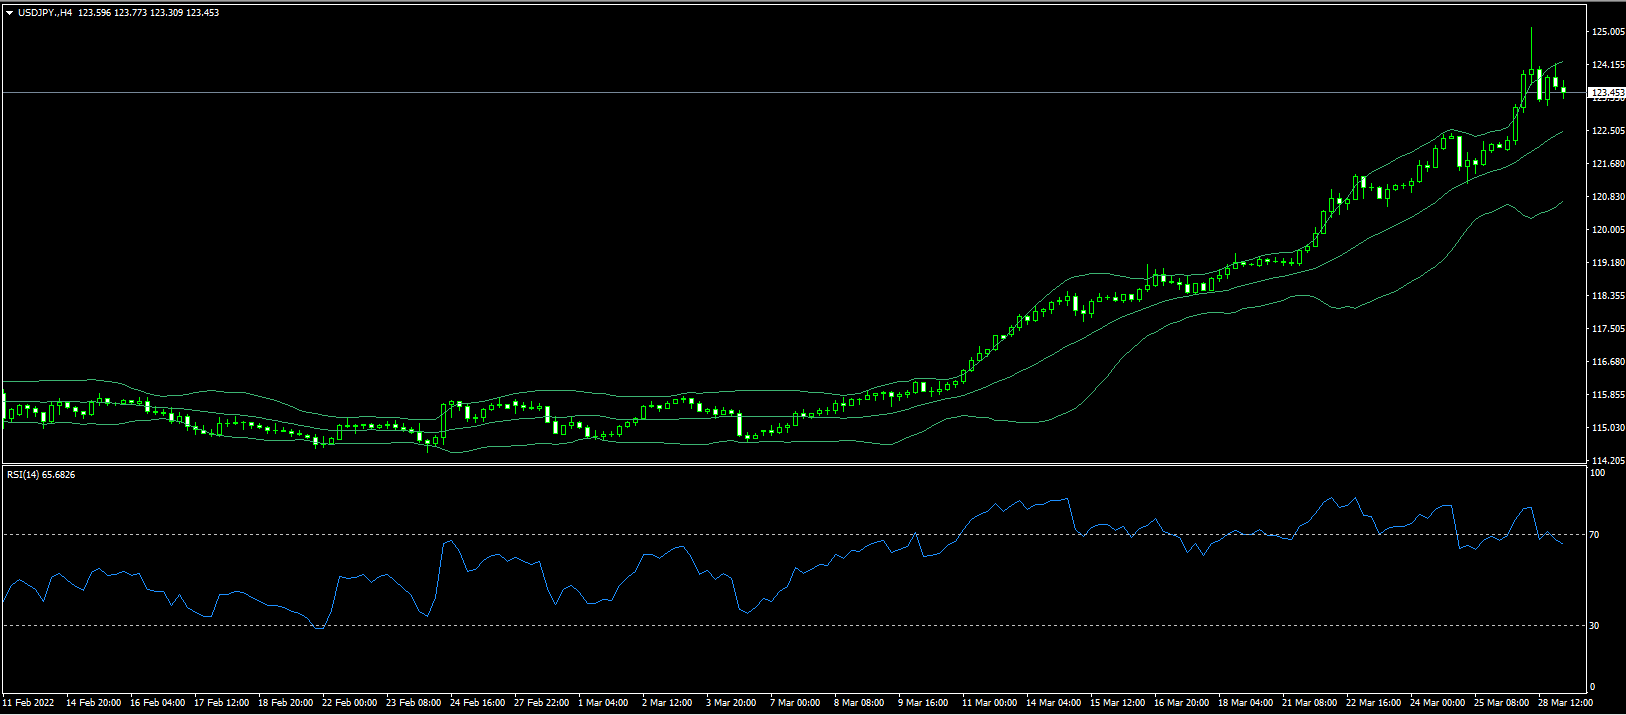Image resolution: width=1626 pixels, height=715 pixels.
Task: Click the 28 Mar 12:00 time label
Action: click(1565, 703)
